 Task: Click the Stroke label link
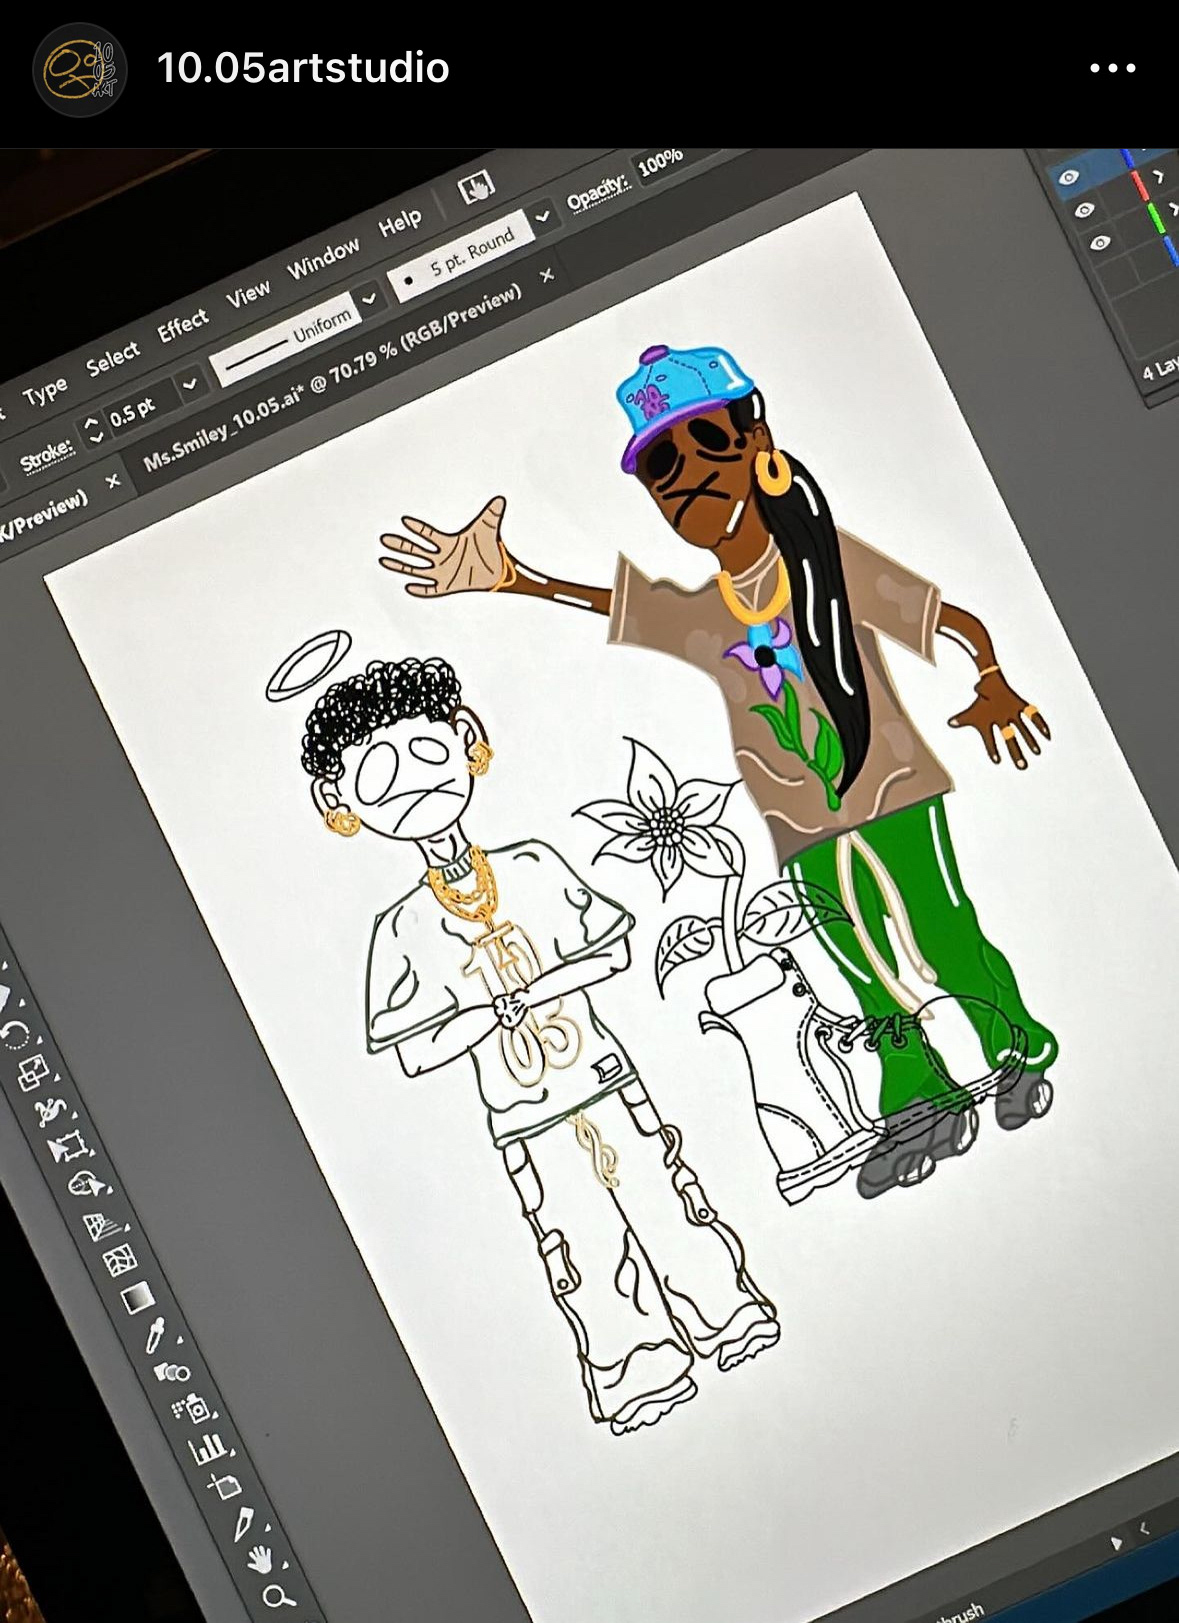(x=46, y=455)
